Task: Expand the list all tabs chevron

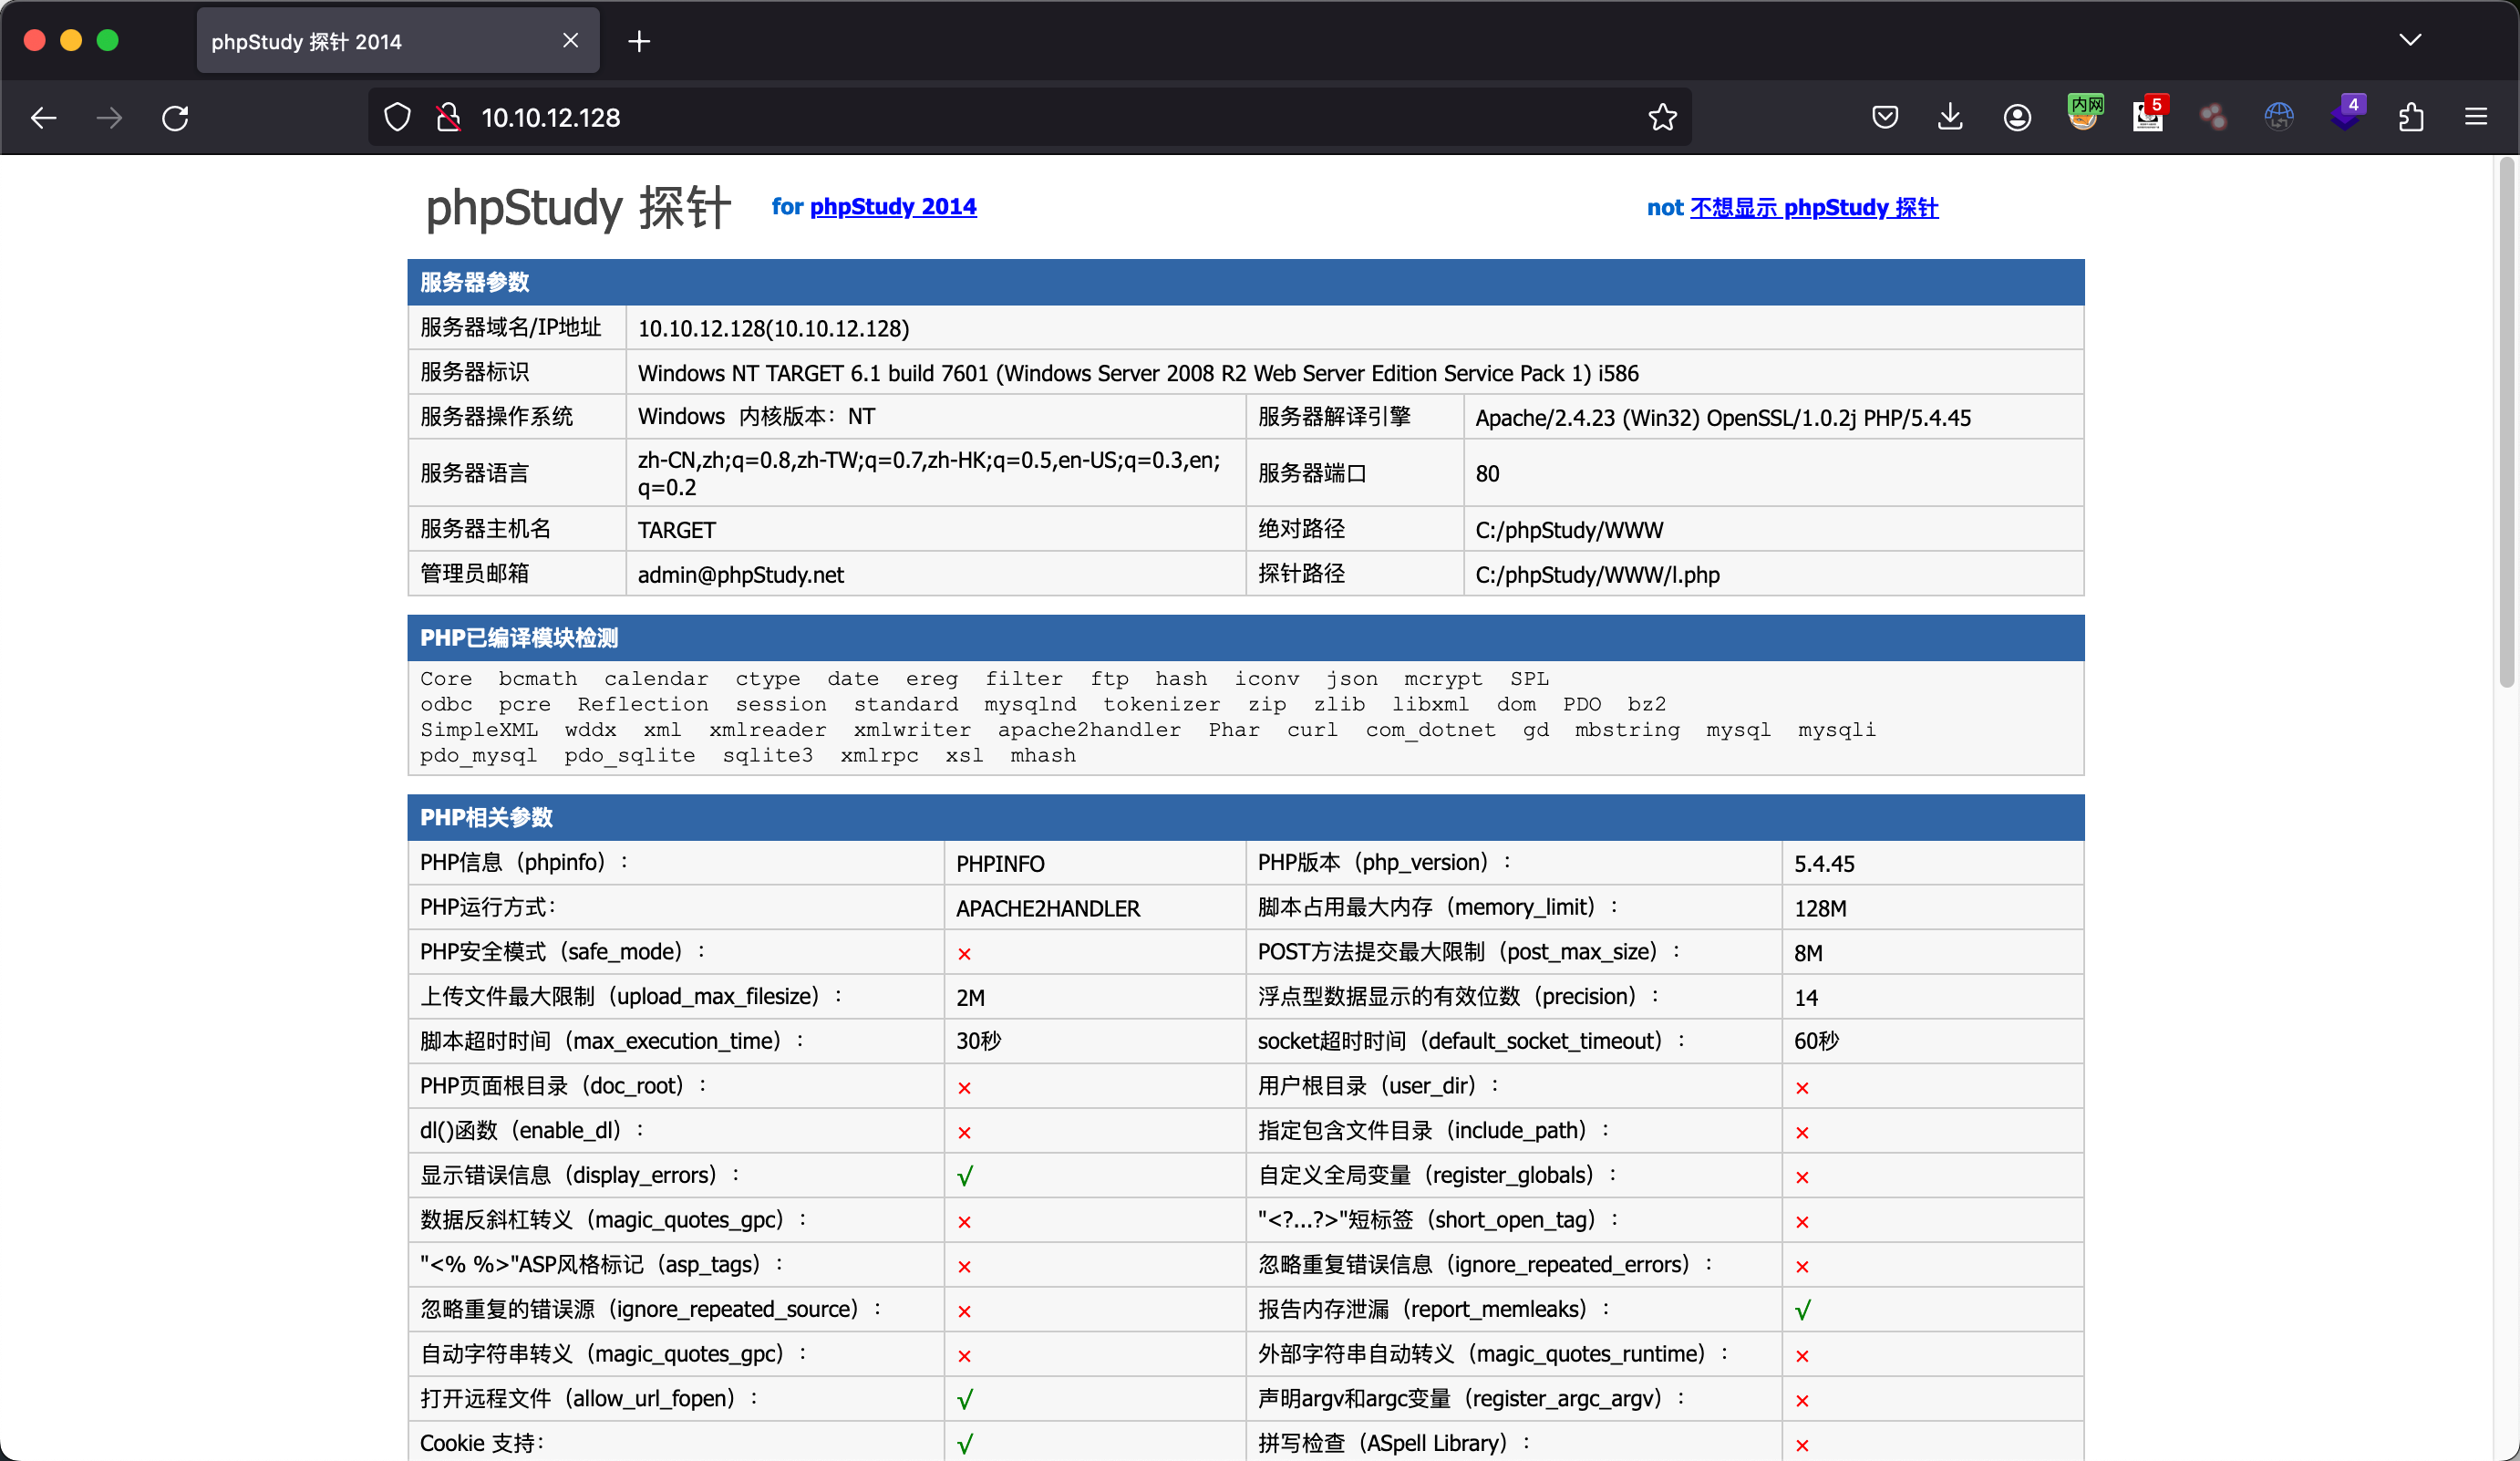Action: click(2410, 40)
